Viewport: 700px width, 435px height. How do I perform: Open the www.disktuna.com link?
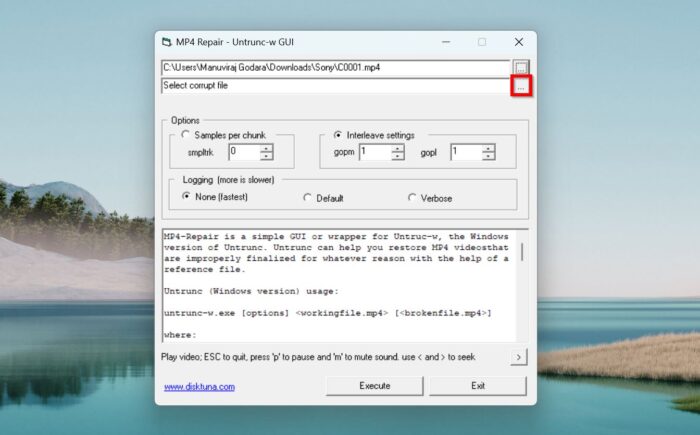(199, 387)
